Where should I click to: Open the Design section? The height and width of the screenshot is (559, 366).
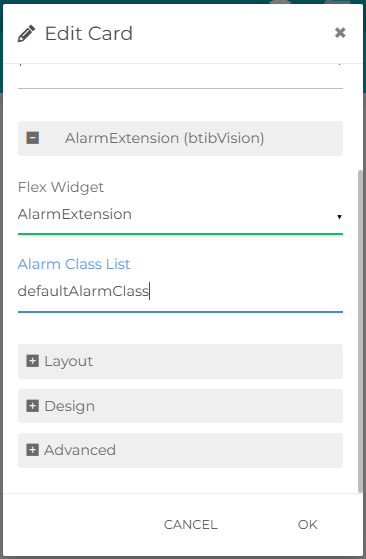(180, 406)
